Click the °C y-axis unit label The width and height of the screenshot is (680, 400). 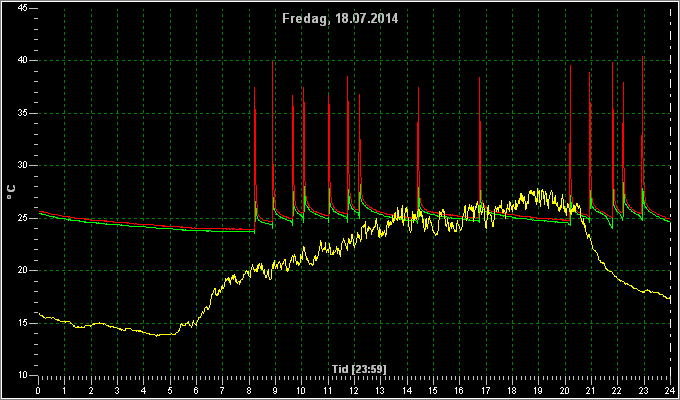[x=11, y=192]
